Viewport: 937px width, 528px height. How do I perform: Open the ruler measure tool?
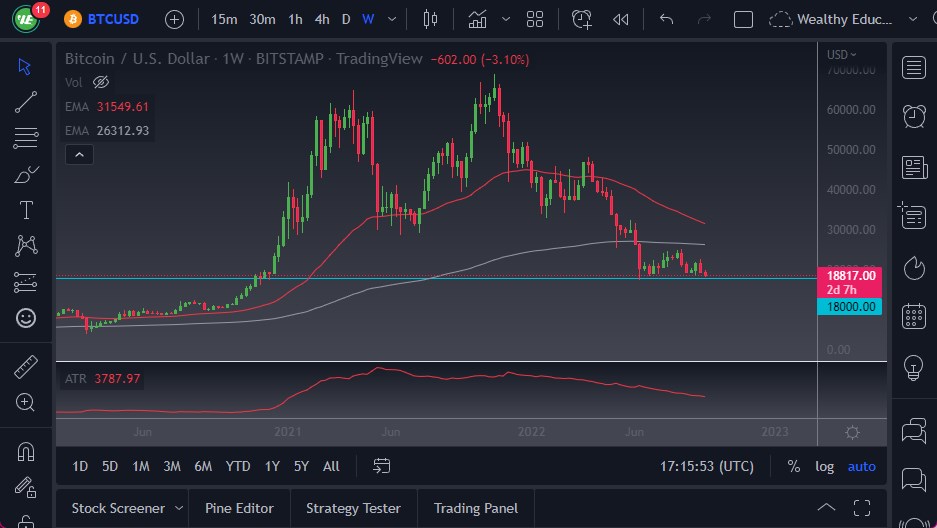click(26, 367)
